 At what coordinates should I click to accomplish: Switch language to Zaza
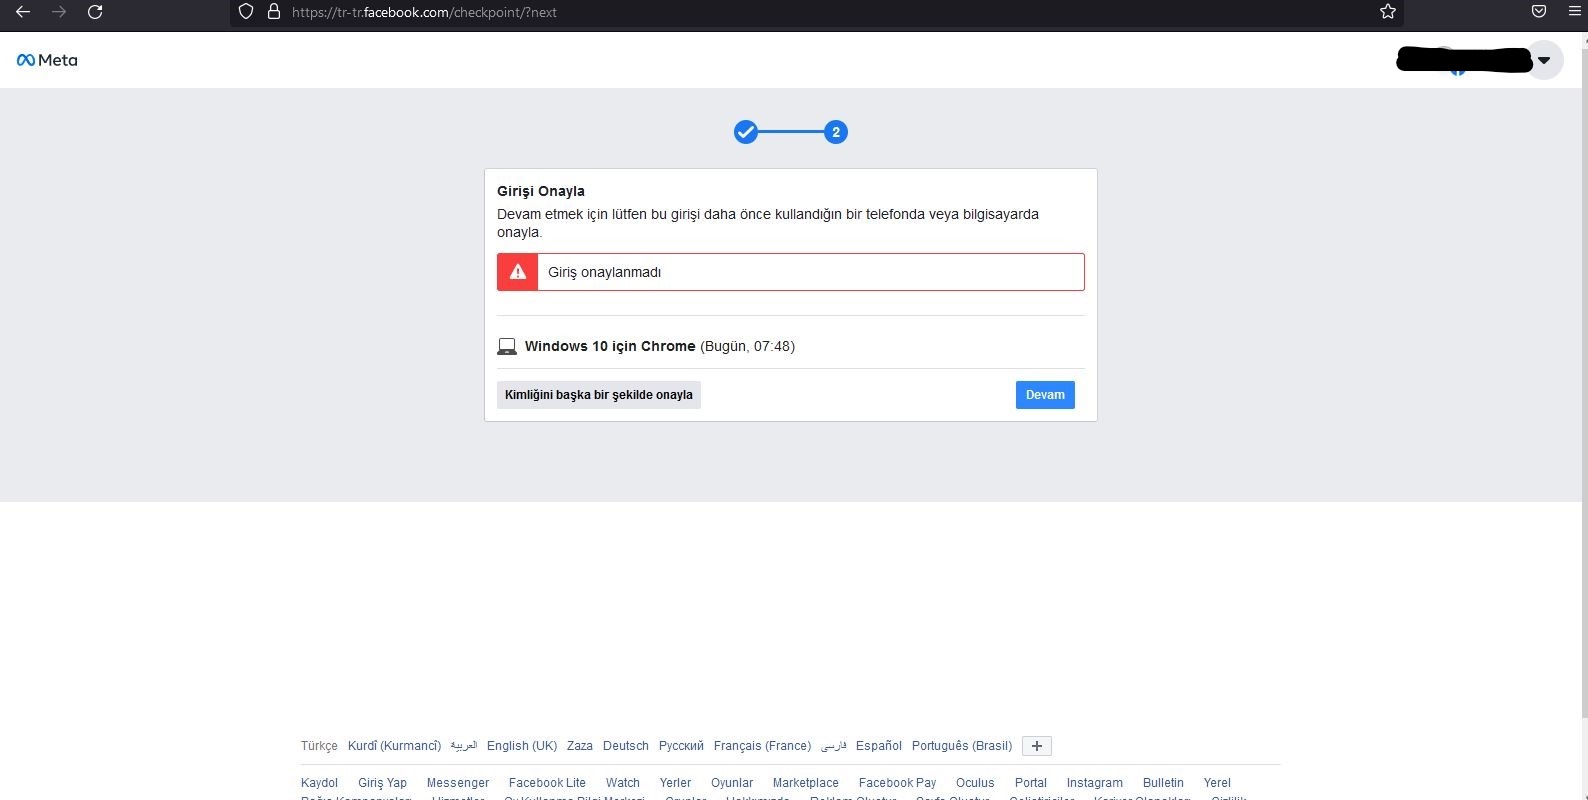pyautogui.click(x=580, y=746)
